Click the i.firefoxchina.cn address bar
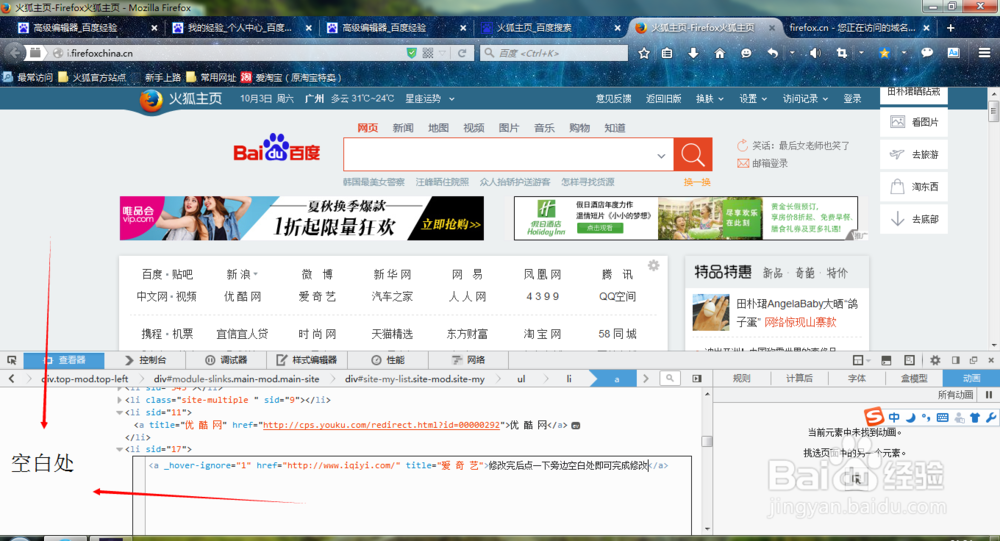 pyautogui.click(x=235, y=53)
